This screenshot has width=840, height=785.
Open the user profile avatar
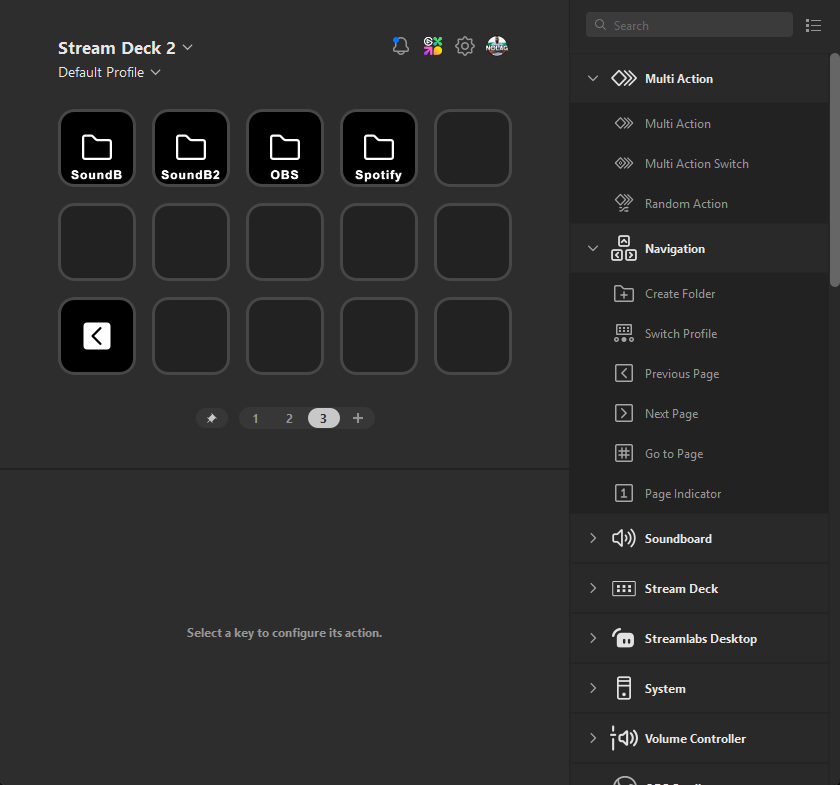click(x=497, y=46)
